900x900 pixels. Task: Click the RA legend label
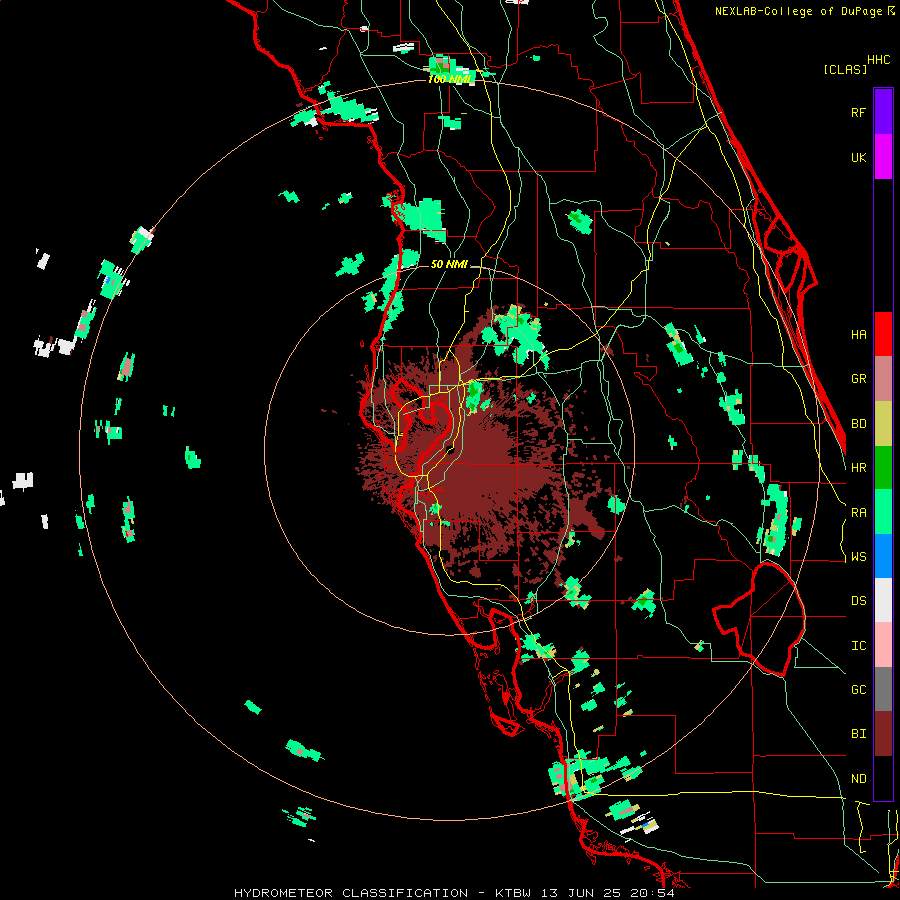point(858,512)
